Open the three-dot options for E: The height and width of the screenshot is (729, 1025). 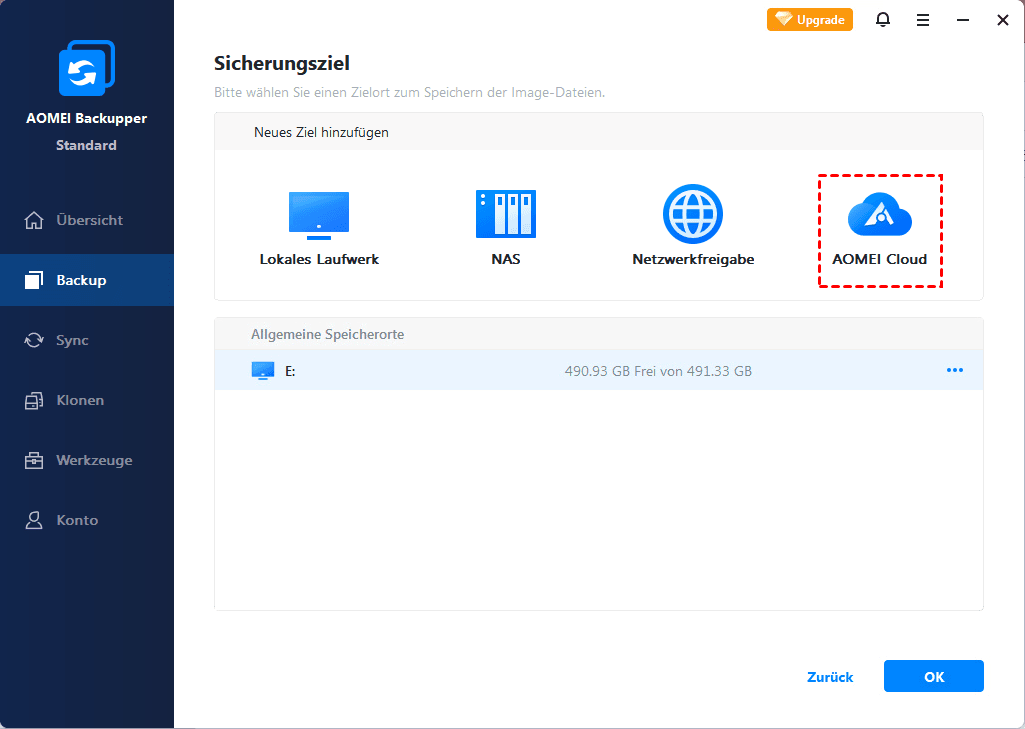click(x=954, y=370)
